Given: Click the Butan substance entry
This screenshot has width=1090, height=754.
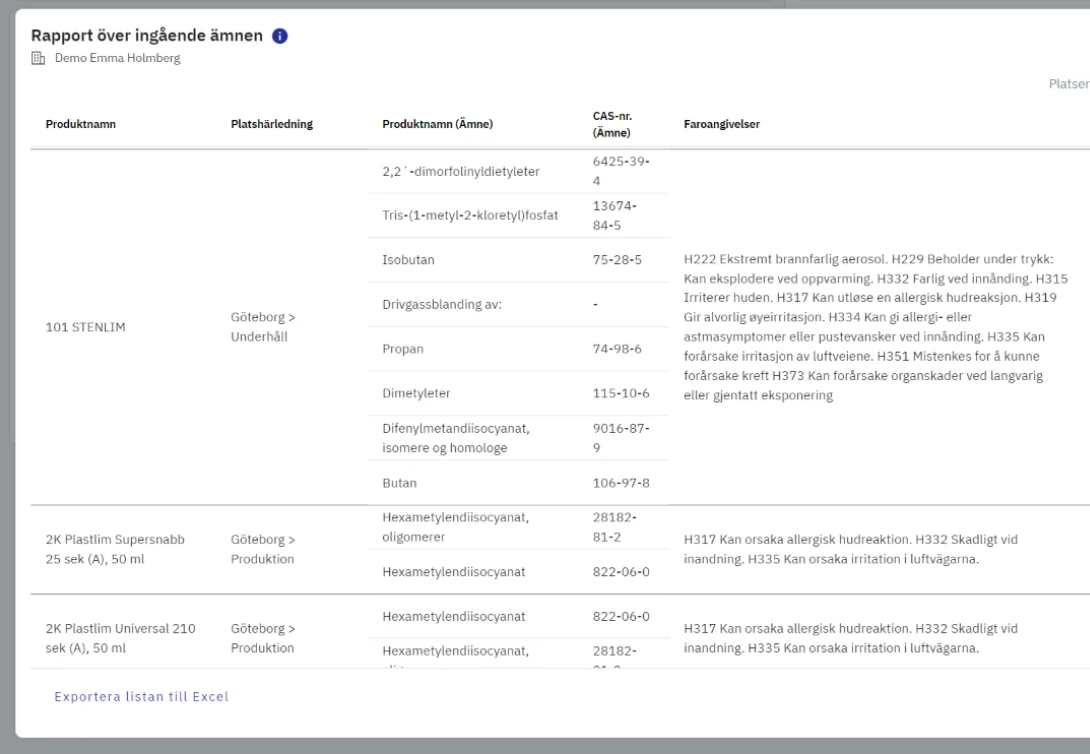Looking at the screenshot, I should click(x=400, y=483).
